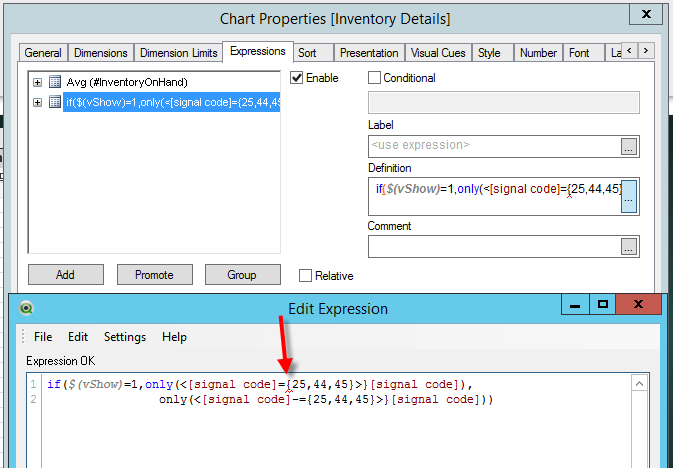Click the table icon beside Avg (#InventoryOnHand)

55,82
